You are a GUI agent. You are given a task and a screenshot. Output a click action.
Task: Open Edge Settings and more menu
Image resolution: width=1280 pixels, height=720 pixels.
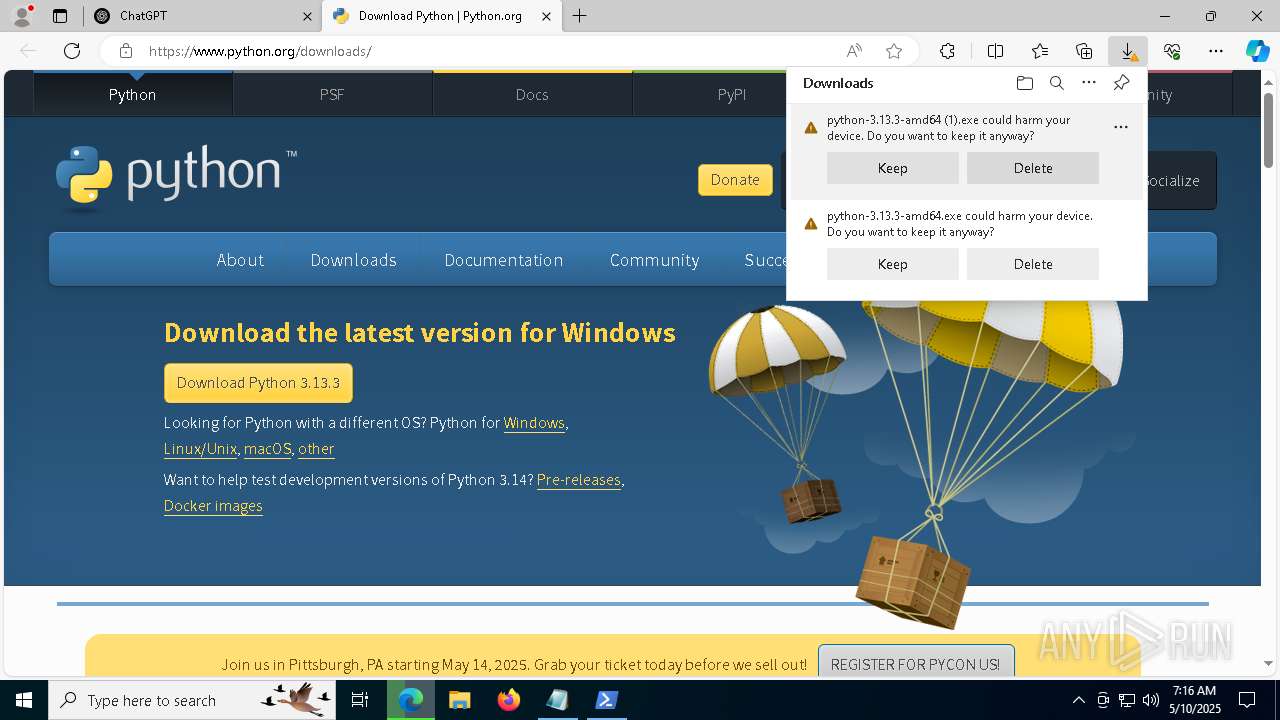click(x=1216, y=51)
